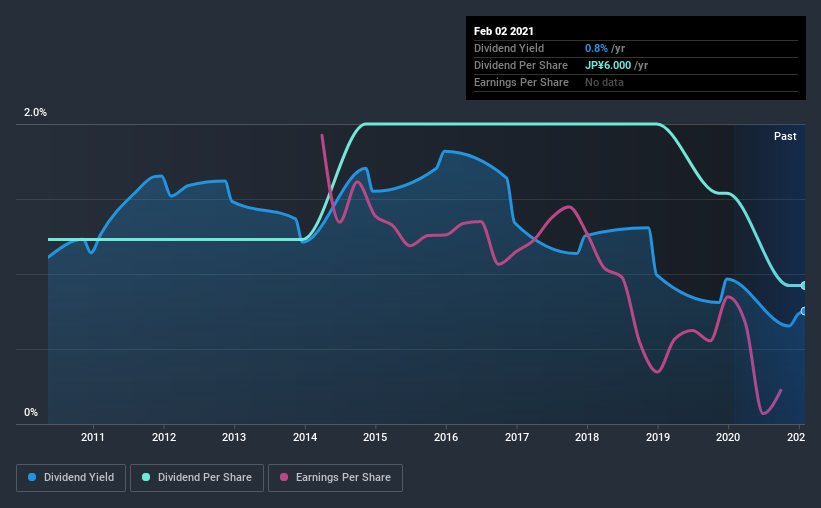Toggle the Dividend Yield legend button
821x508 pixels.
(x=71, y=478)
